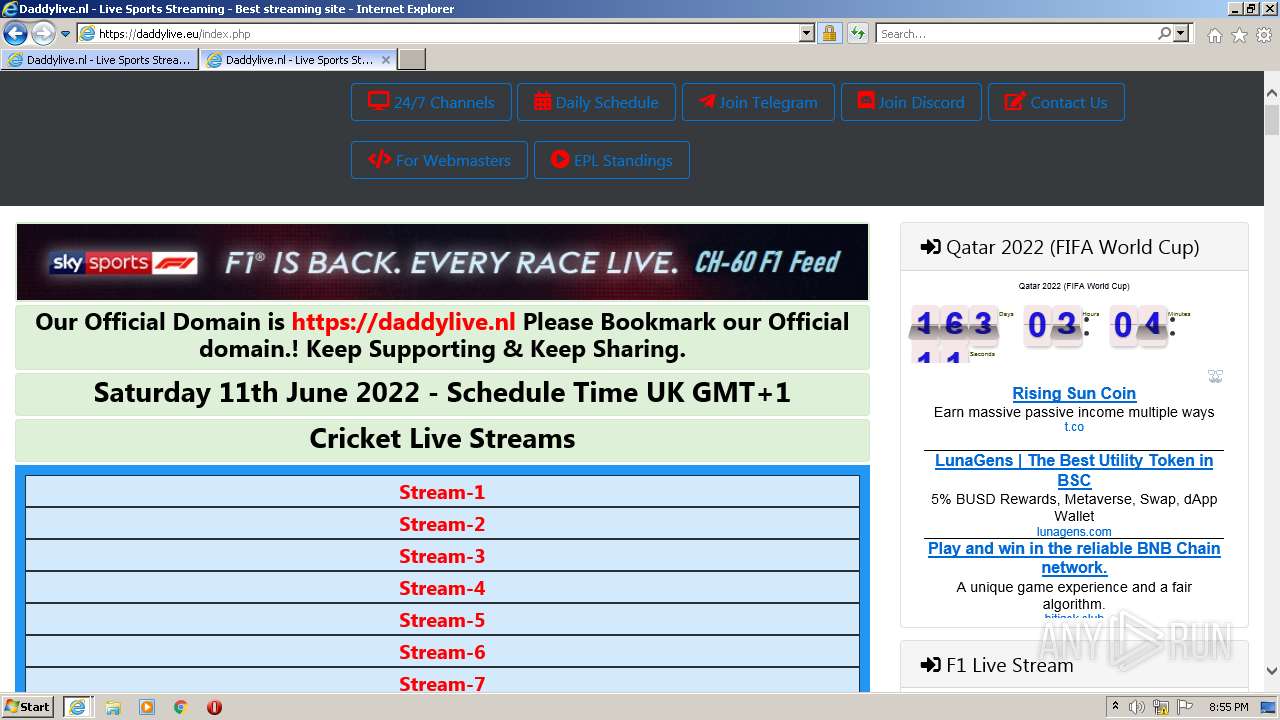Click scrollbar down arrow
This screenshot has height=720, width=1280.
(1272, 671)
